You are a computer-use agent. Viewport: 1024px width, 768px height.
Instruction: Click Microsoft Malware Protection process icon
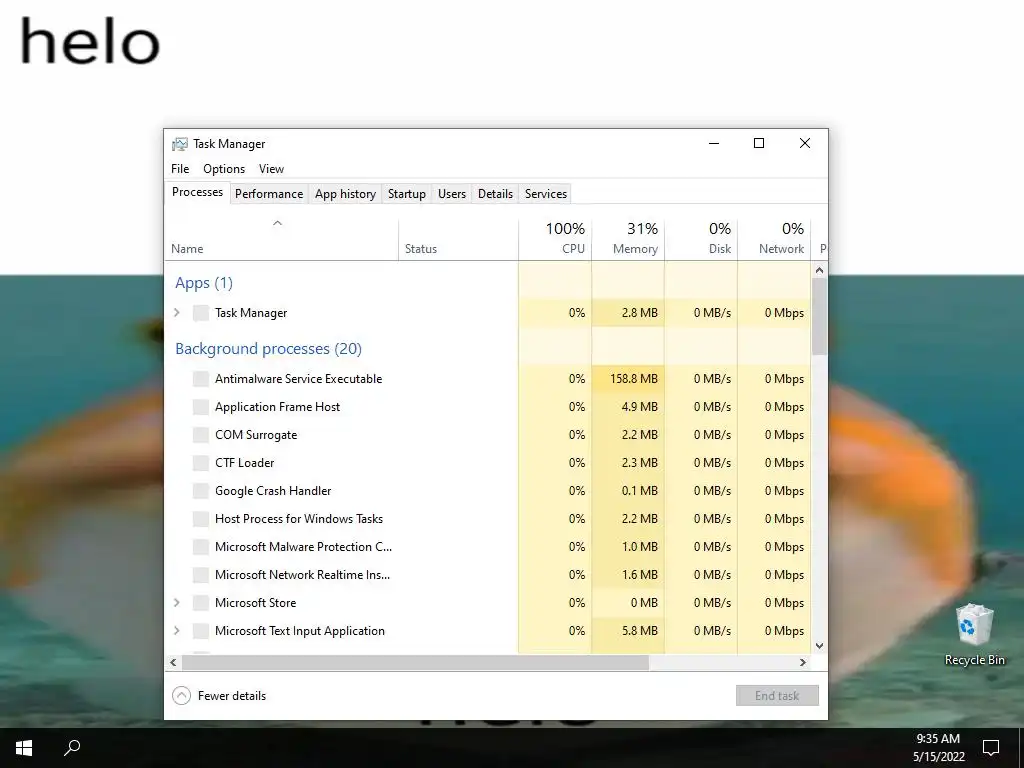coord(201,547)
